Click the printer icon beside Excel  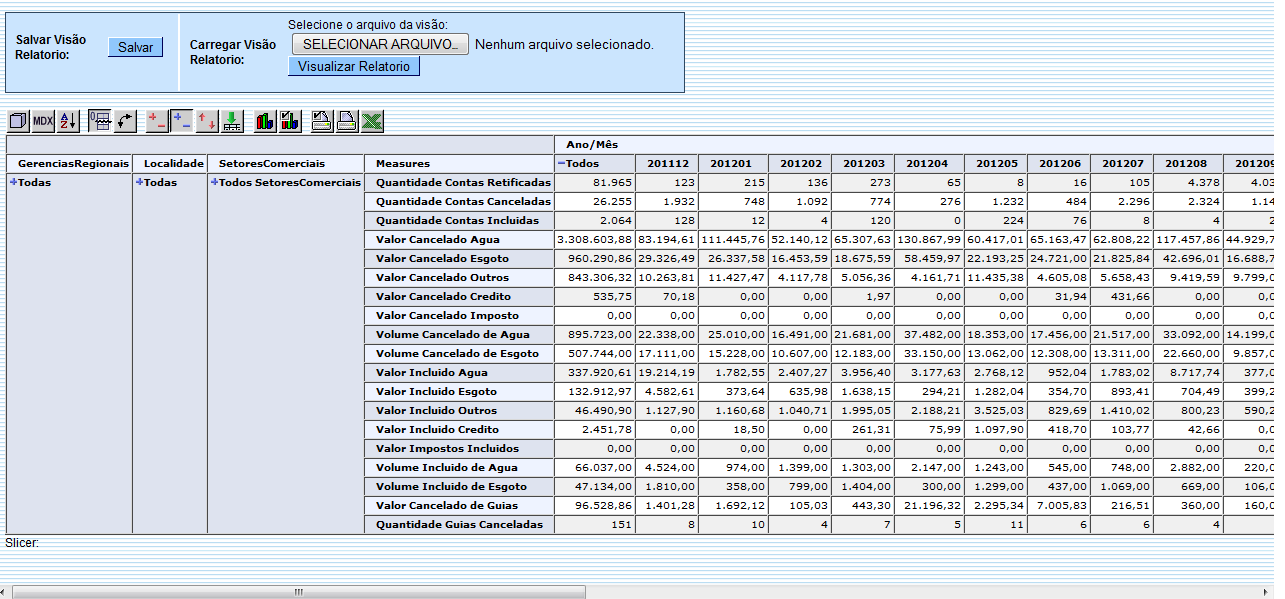[x=347, y=121]
